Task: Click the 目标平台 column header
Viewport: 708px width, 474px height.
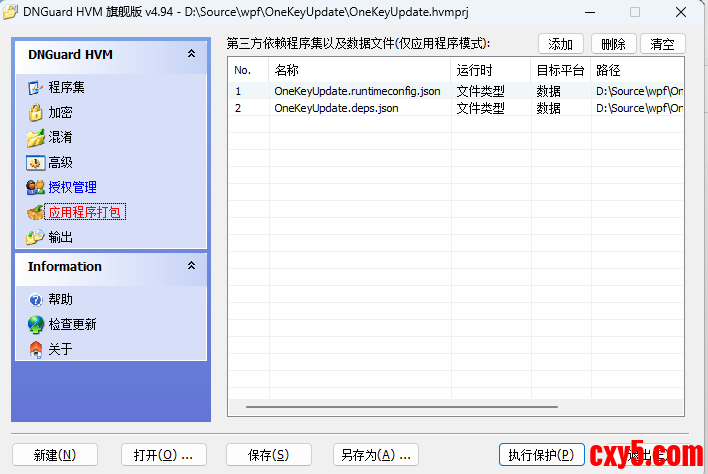Action: pos(561,70)
